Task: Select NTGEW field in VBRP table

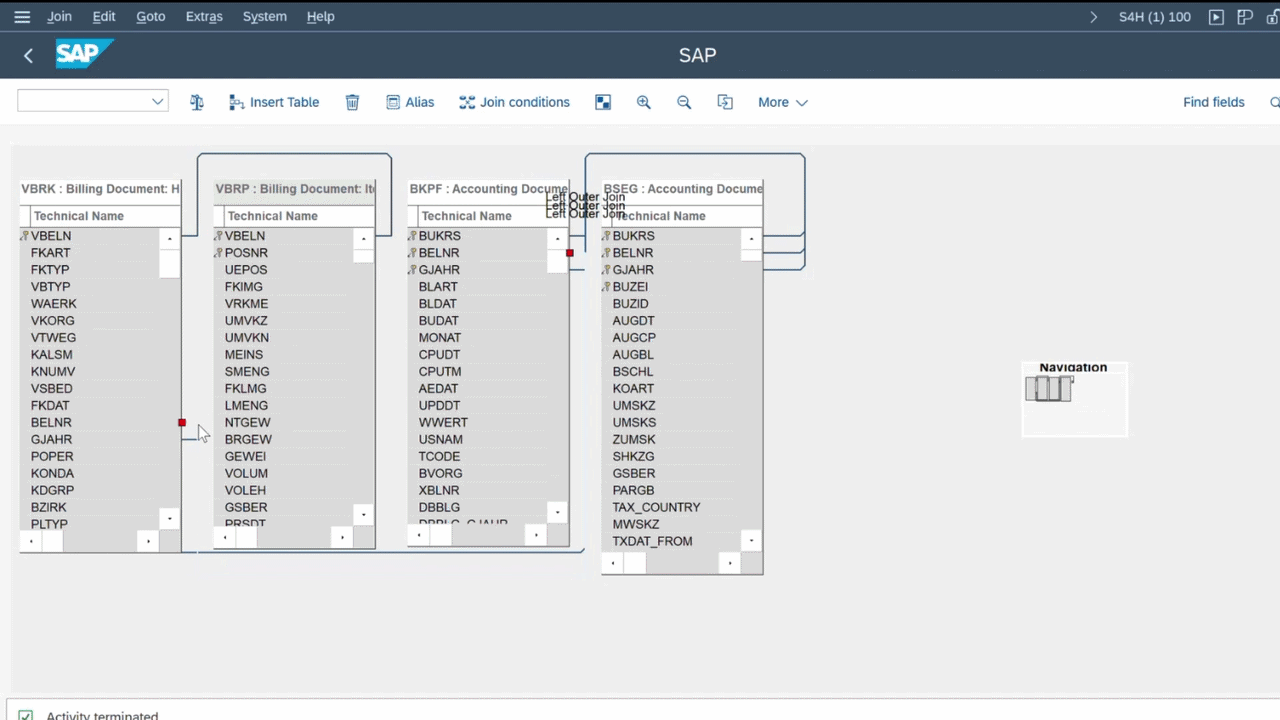Action: [247, 423]
